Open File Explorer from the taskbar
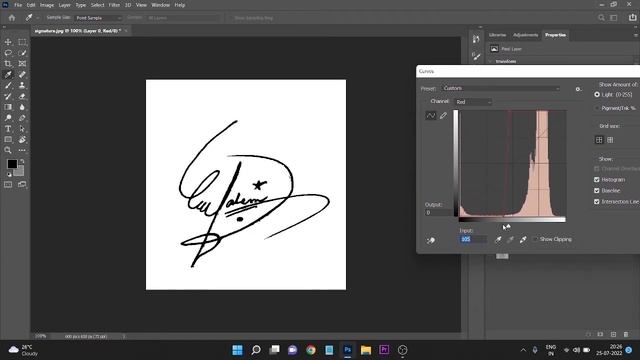The image size is (640, 360). pyautogui.click(x=366, y=350)
